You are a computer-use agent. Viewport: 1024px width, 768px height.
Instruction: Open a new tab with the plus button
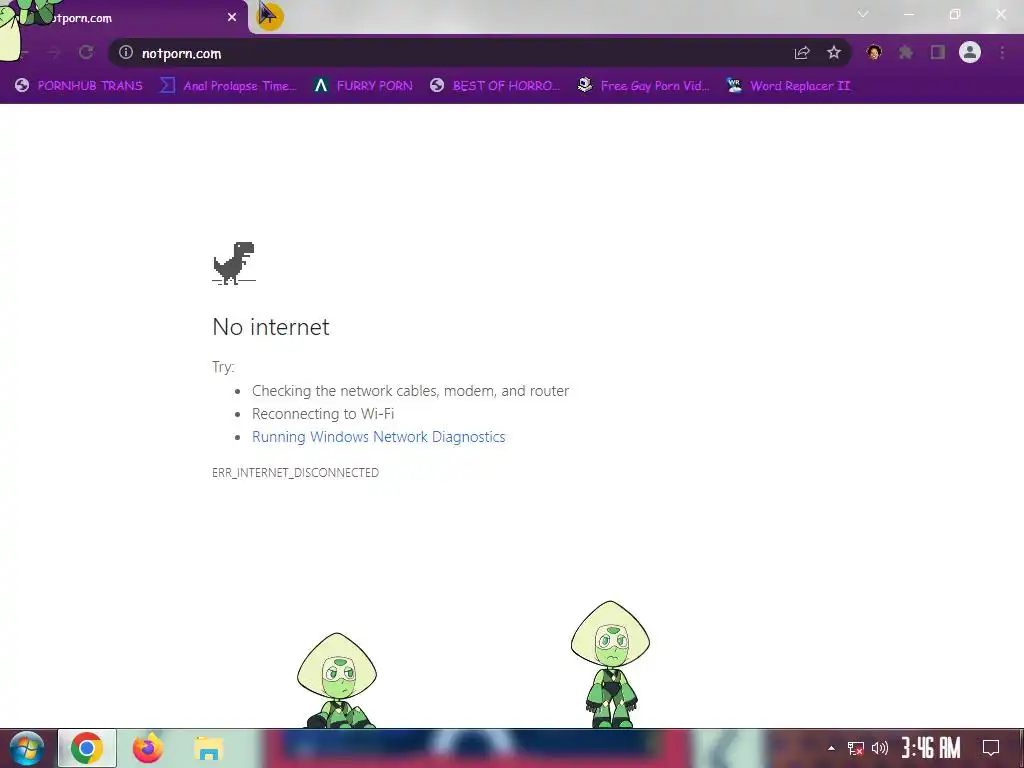pyautogui.click(x=269, y=16)
